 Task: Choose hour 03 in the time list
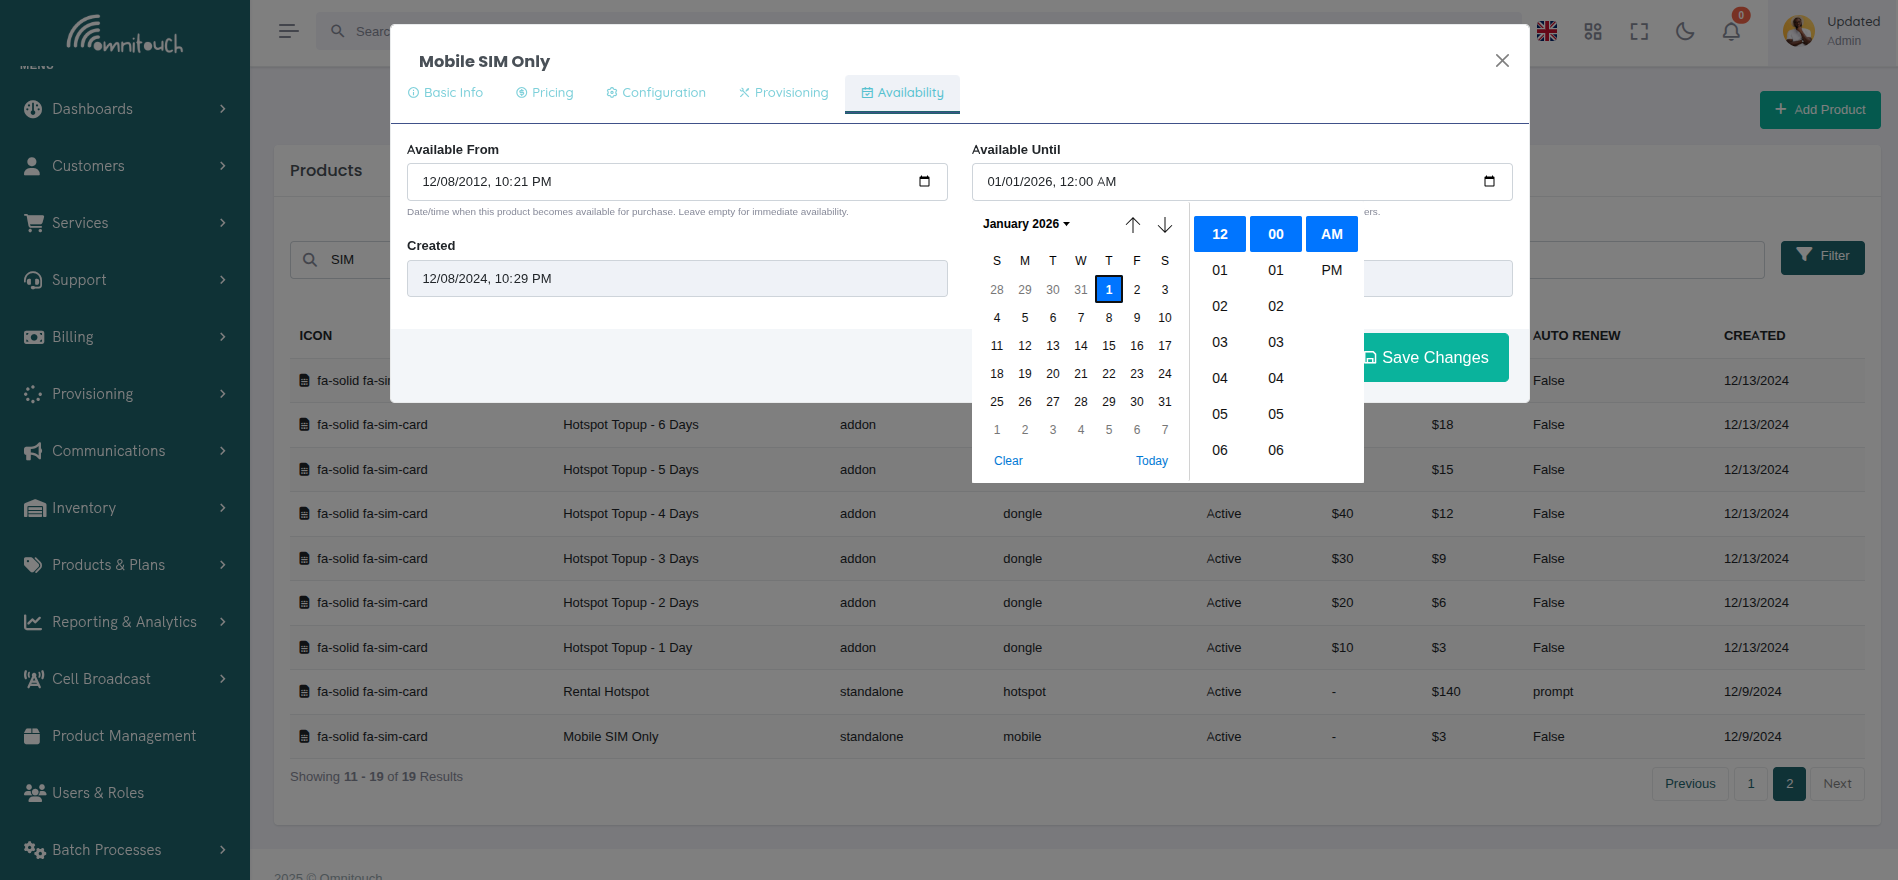pos(1220,342)
